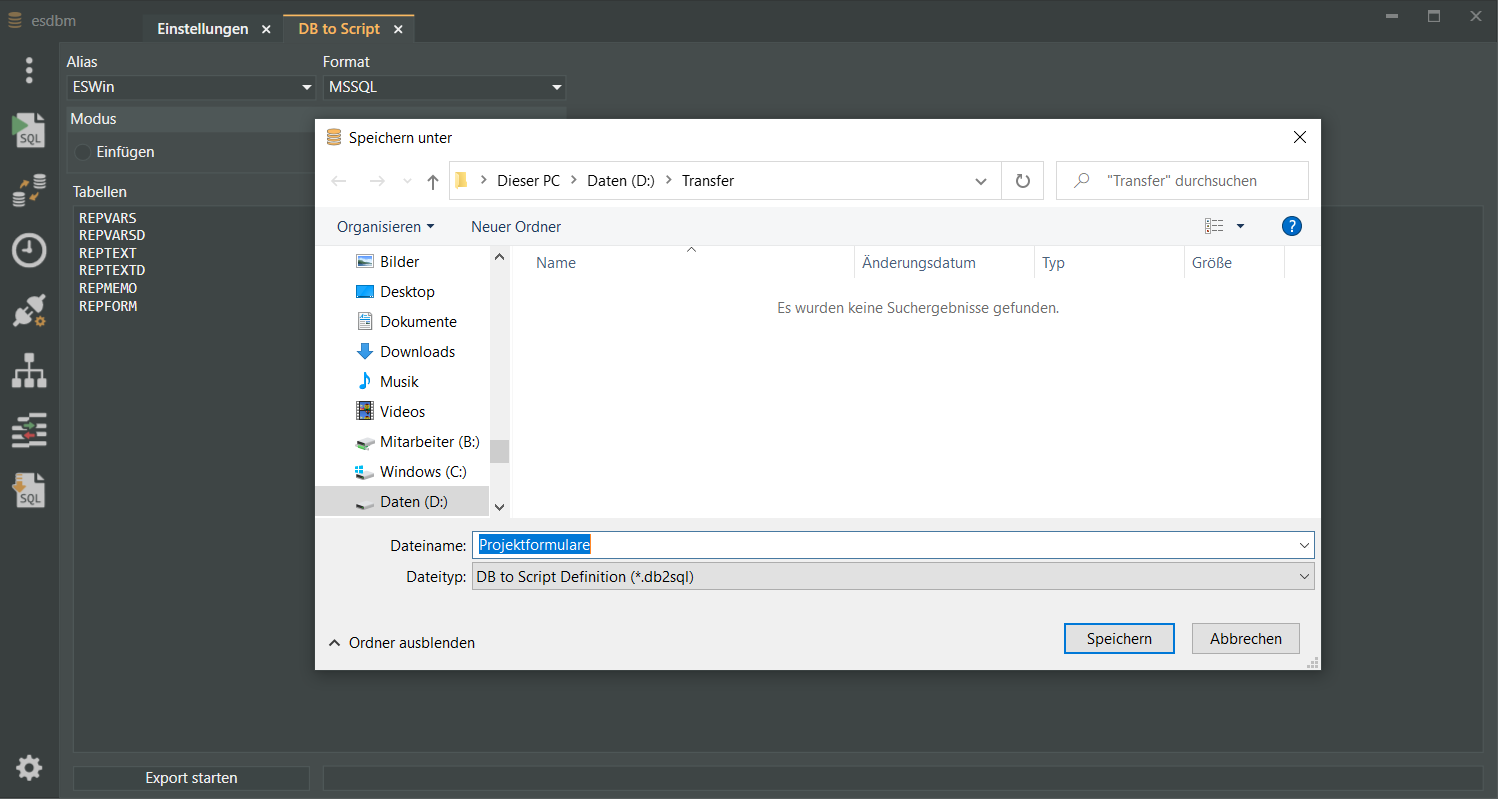Open the hierarchy structure sidebar icon
This screenshot has width=1498, height=799.
(29, 370)
